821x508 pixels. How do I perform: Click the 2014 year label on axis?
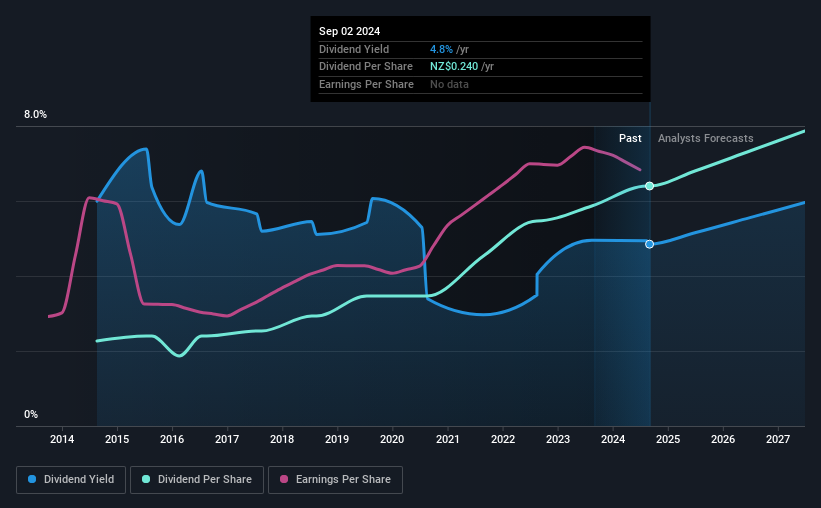62,439
